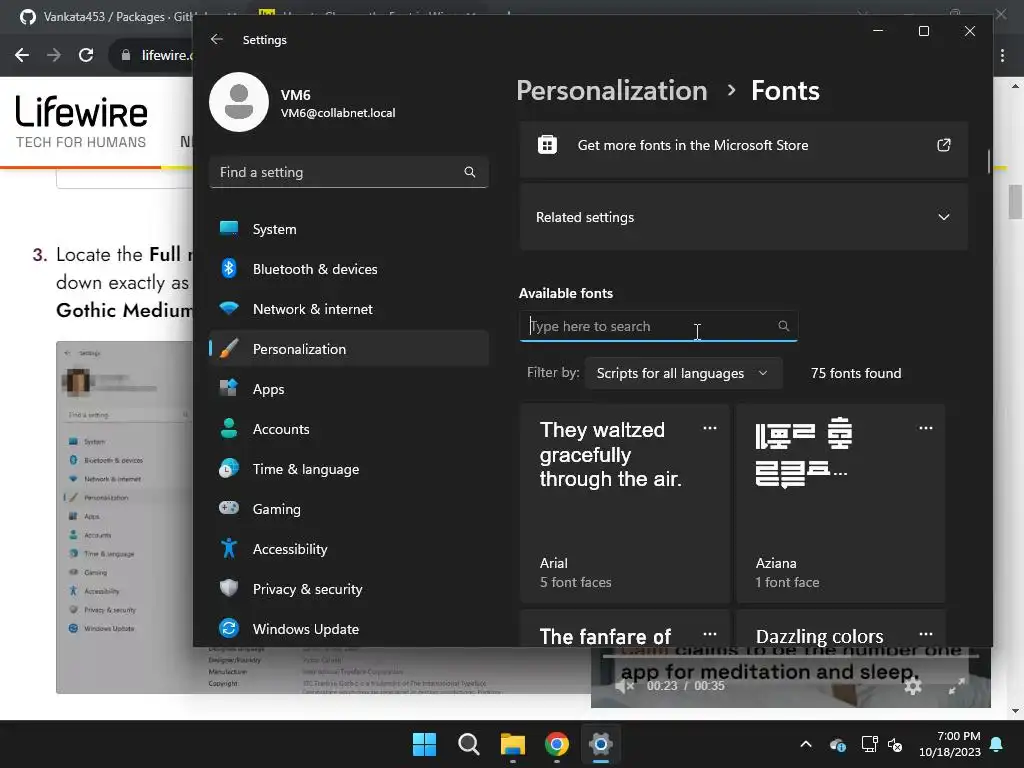Screen dimensions: 1024x768
Task: Reload the page in Chrome
Action: (x=86, y=55)
